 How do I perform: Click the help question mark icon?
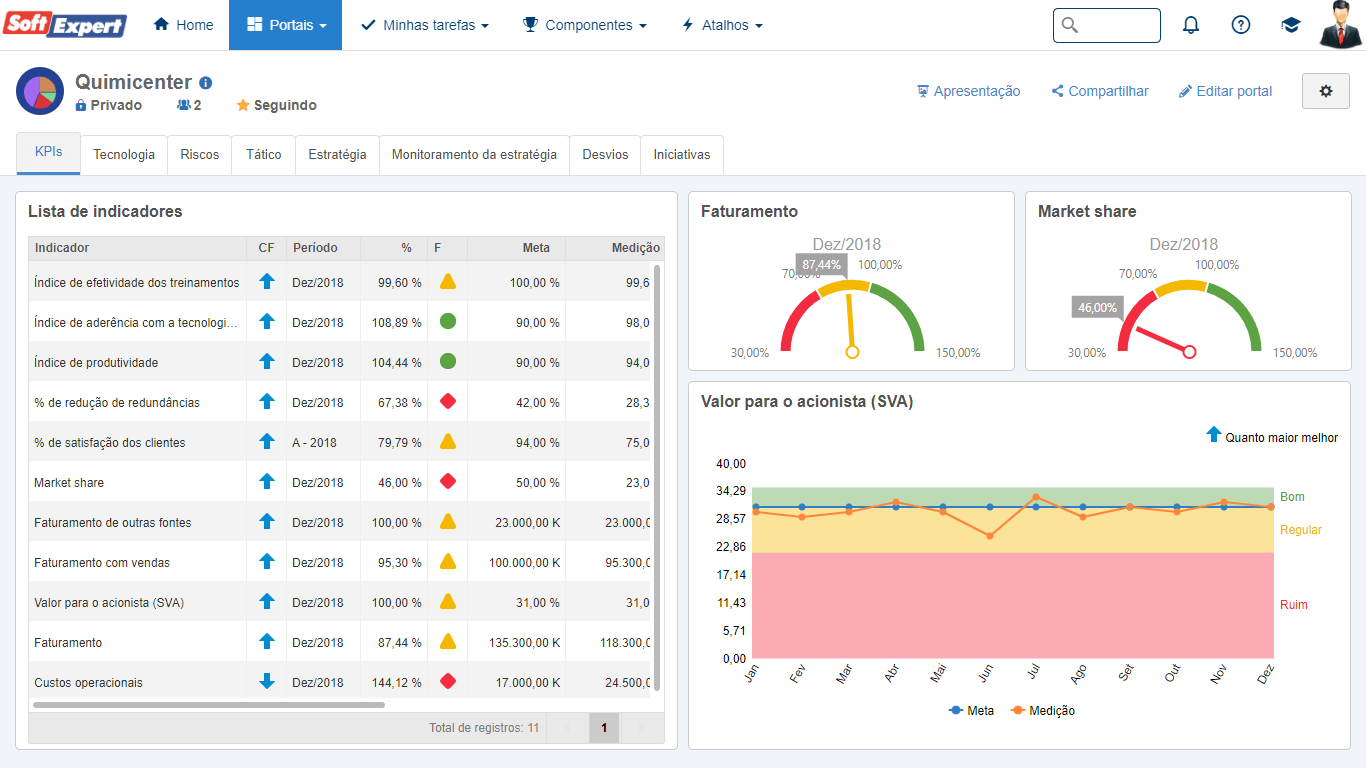(x=1240, y=25)
